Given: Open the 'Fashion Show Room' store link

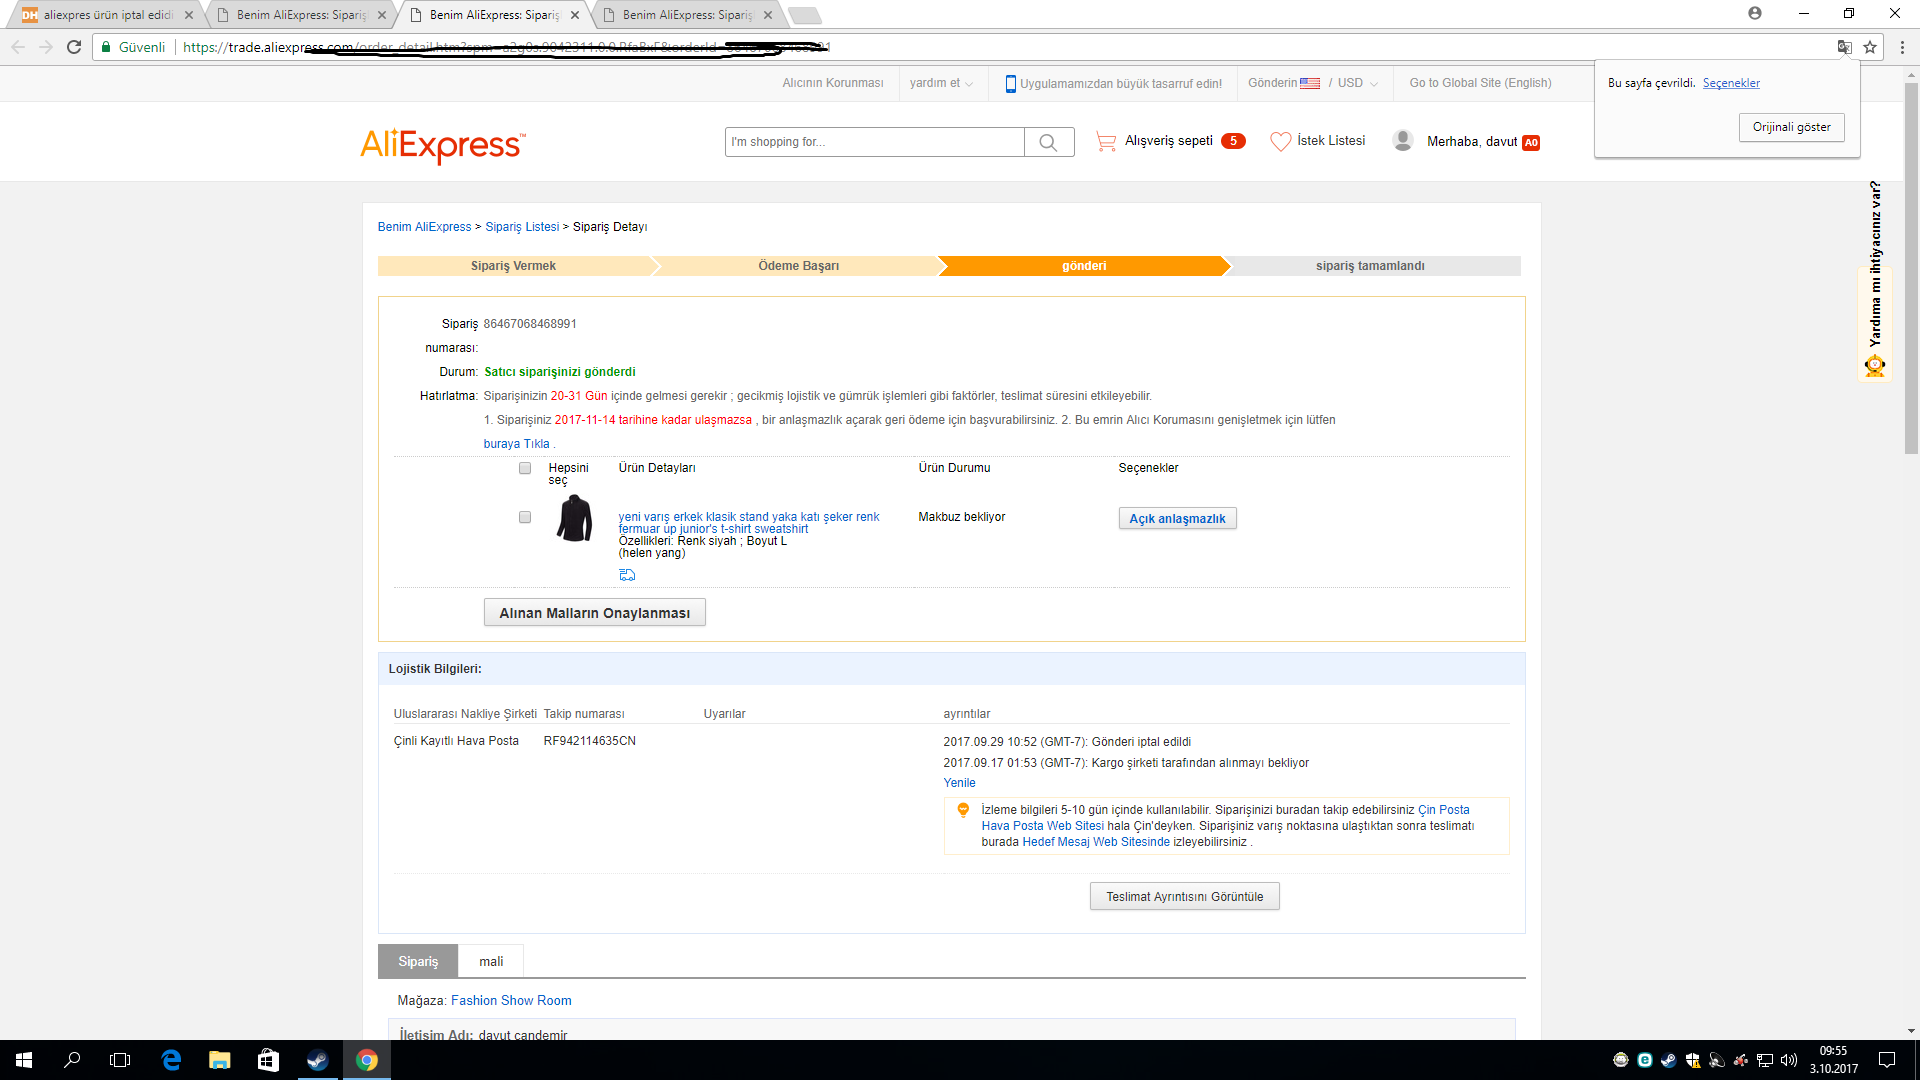Looking at the screenshot, I should point(511,1000).
